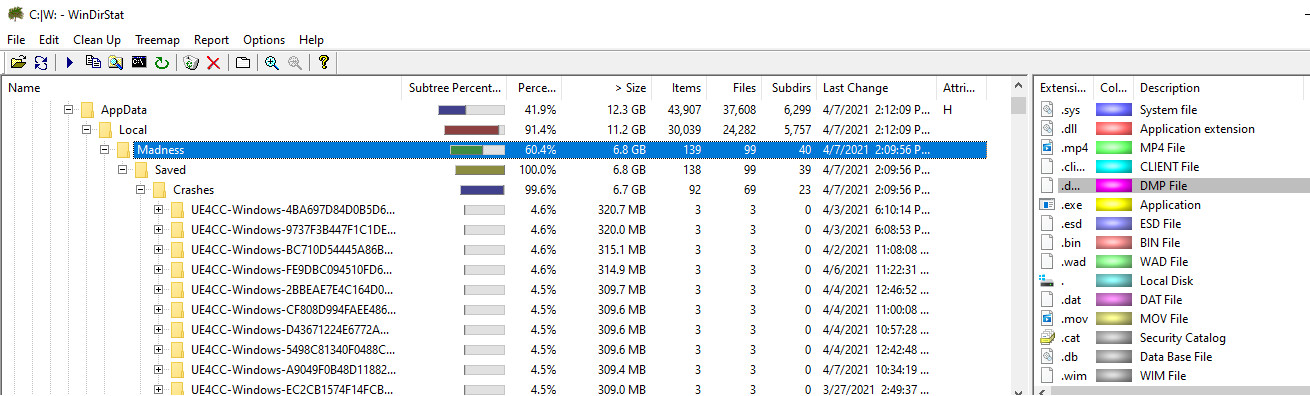
Task: Click the yellow question mark Help icon
Action: click(x=323, y=63)
